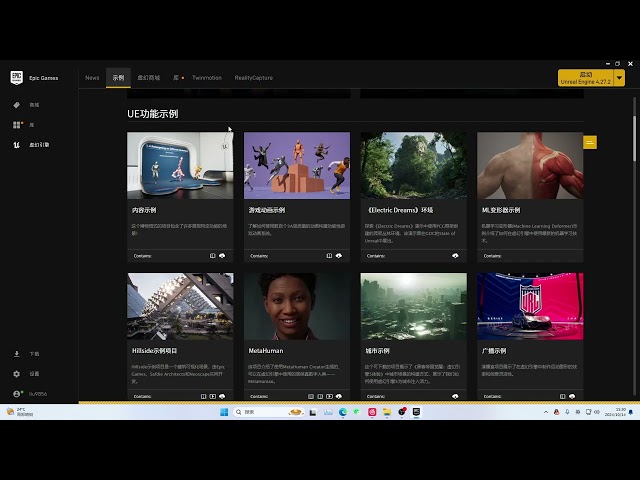Screen dimensions: 640x480
Task: Open Downloads icon in the sidebar
Action: tap(17, 354)
